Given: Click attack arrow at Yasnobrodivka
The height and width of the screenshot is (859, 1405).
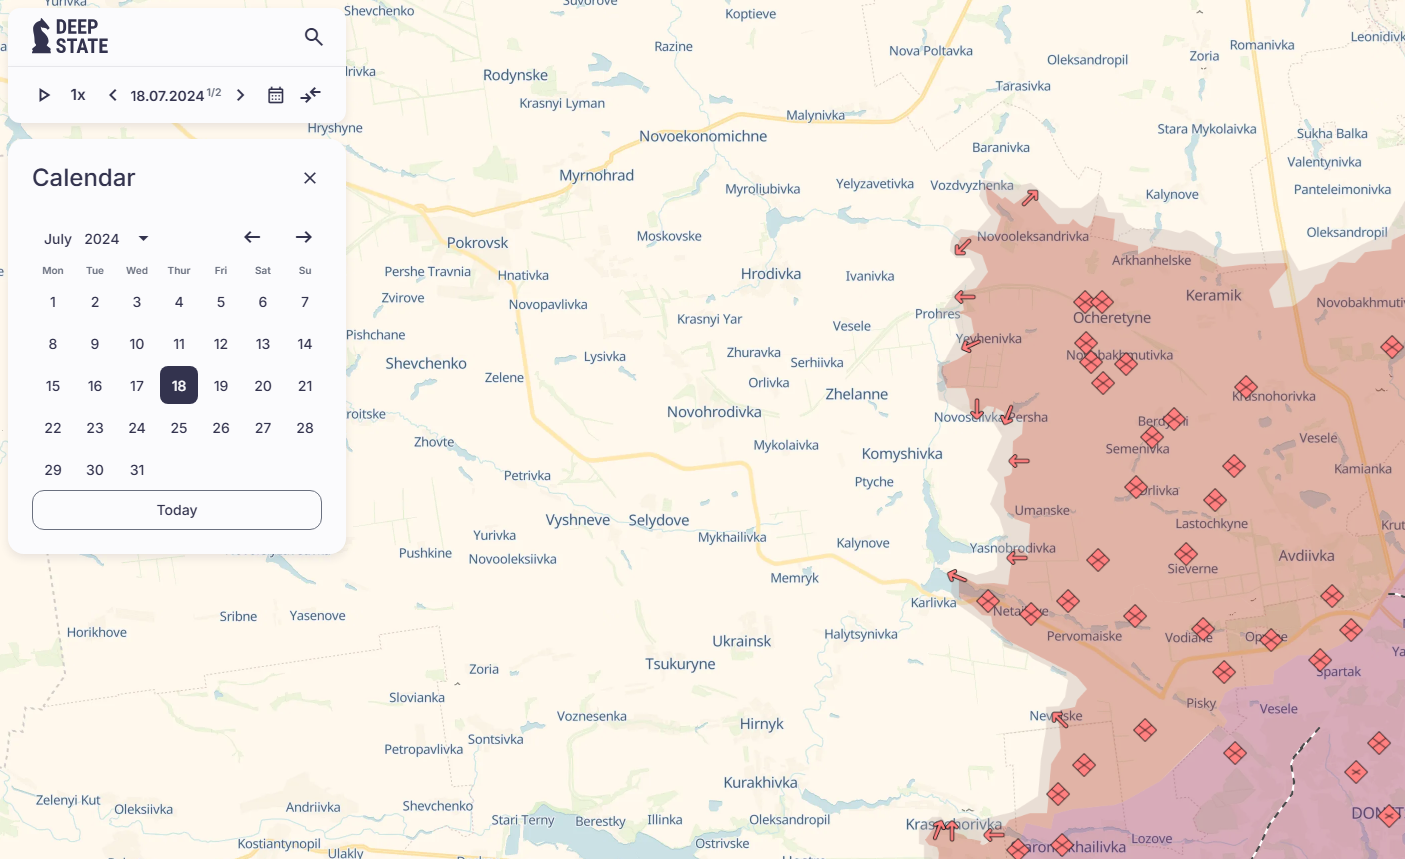Looking at the screenshot, I should tap(1017, 557).
